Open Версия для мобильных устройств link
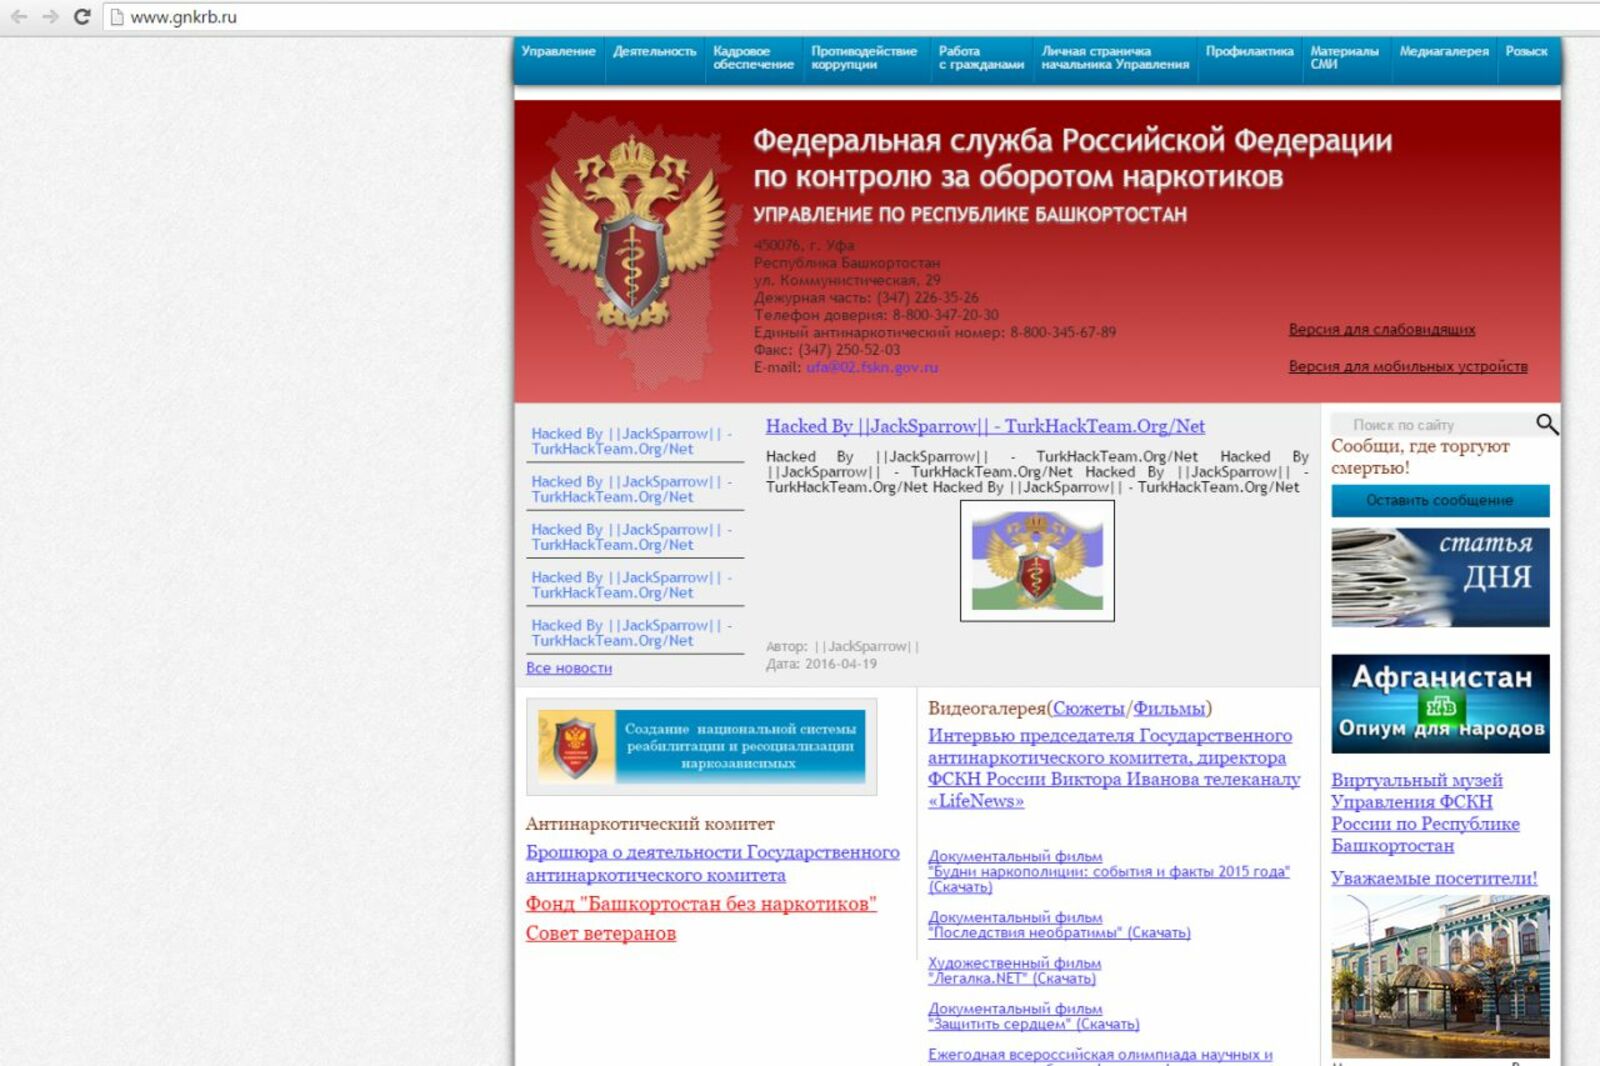 1408,366
